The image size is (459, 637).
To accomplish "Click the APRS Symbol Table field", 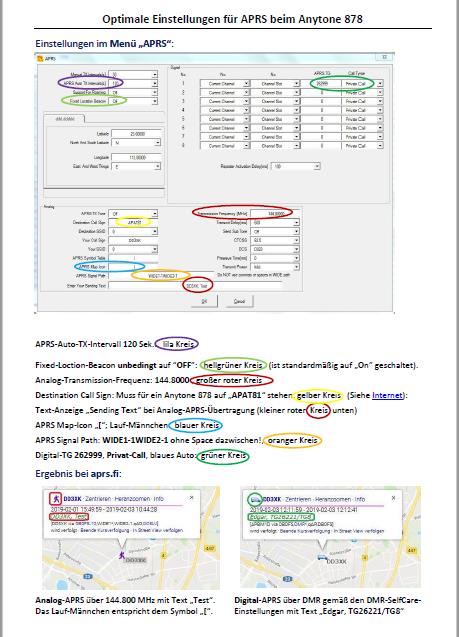I will click(134, 258).
